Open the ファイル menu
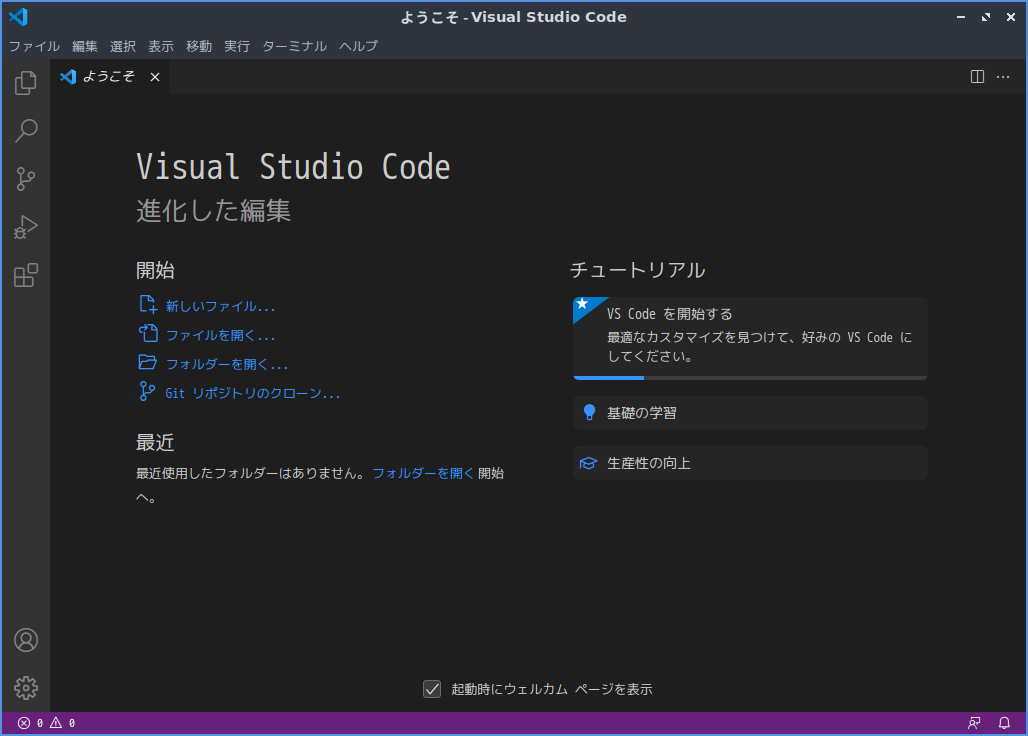The image size is (1028, 736). [x=34, y=46]
